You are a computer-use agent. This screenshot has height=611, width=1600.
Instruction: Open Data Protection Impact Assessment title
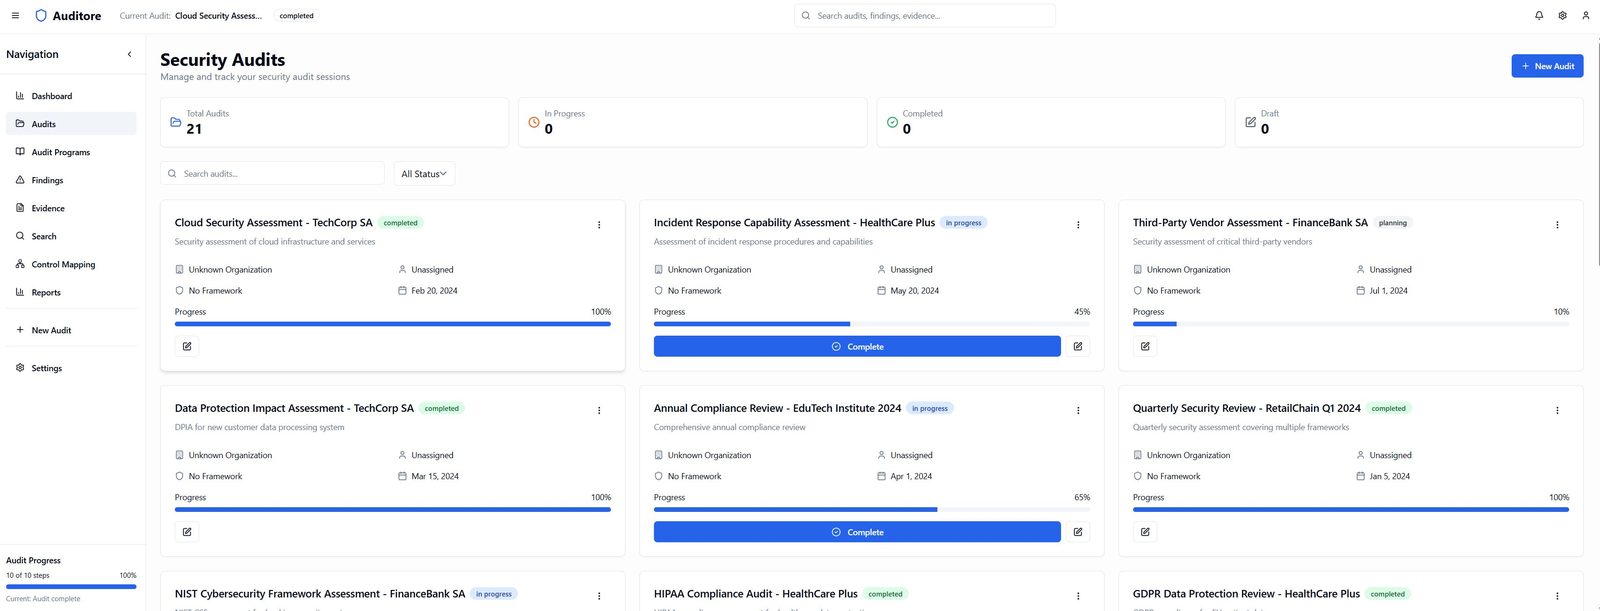(x=294, y=408)
